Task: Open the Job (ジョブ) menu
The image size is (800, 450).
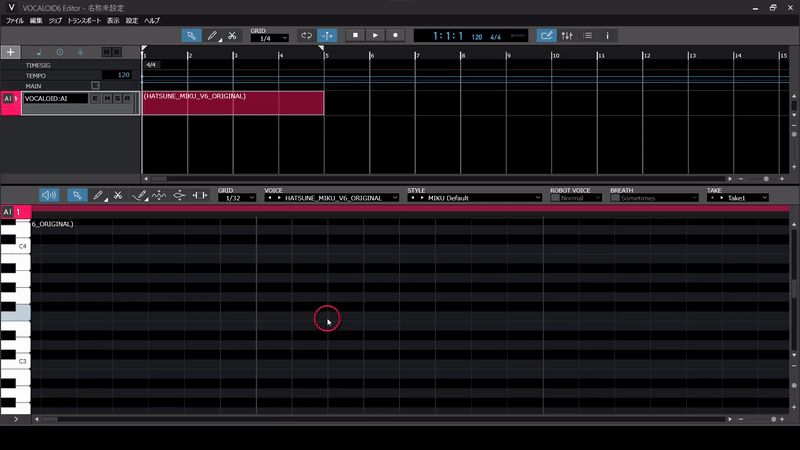Action: tap(55, 20)
